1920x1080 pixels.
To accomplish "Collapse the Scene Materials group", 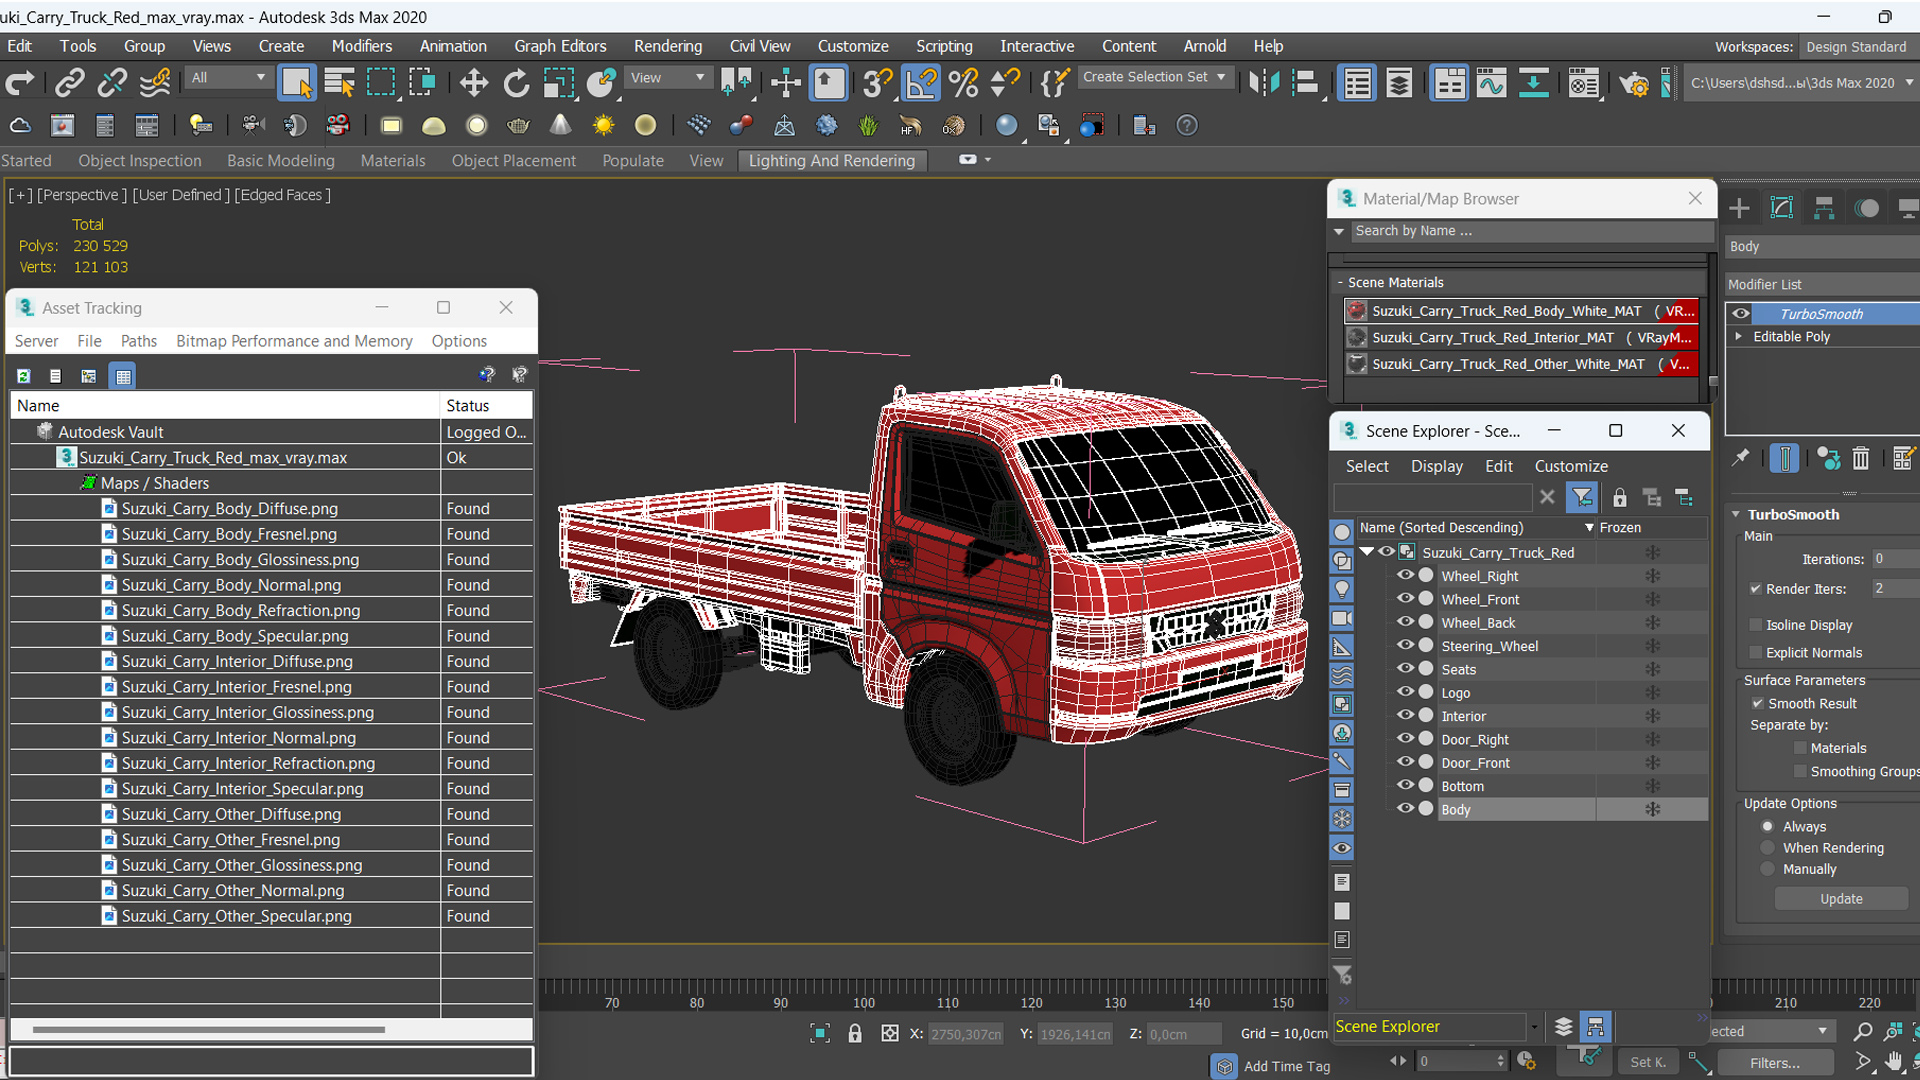I will click(1340, 282).
